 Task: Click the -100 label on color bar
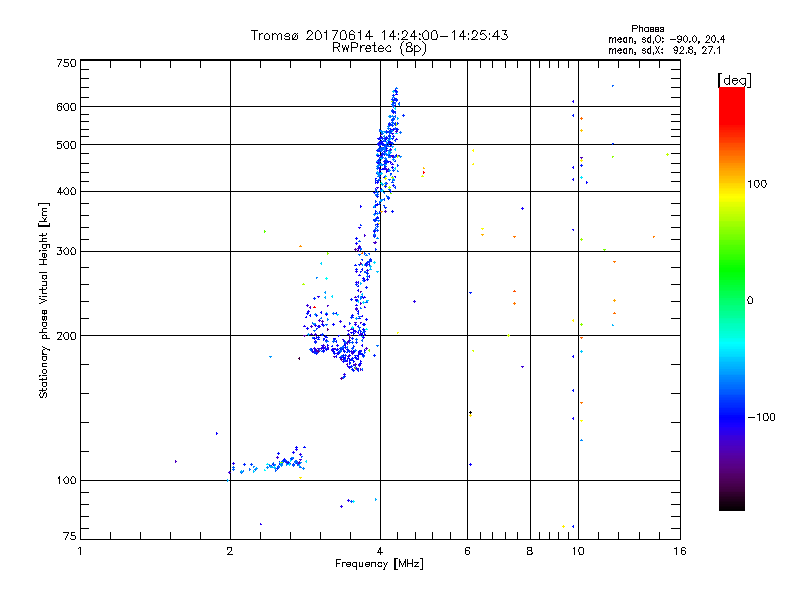[x=762, y=417]
